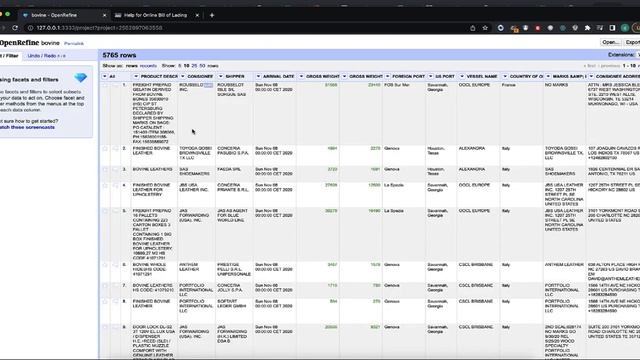Click the 5765 rows heading
640x360 pixels.
coord(119,55)
